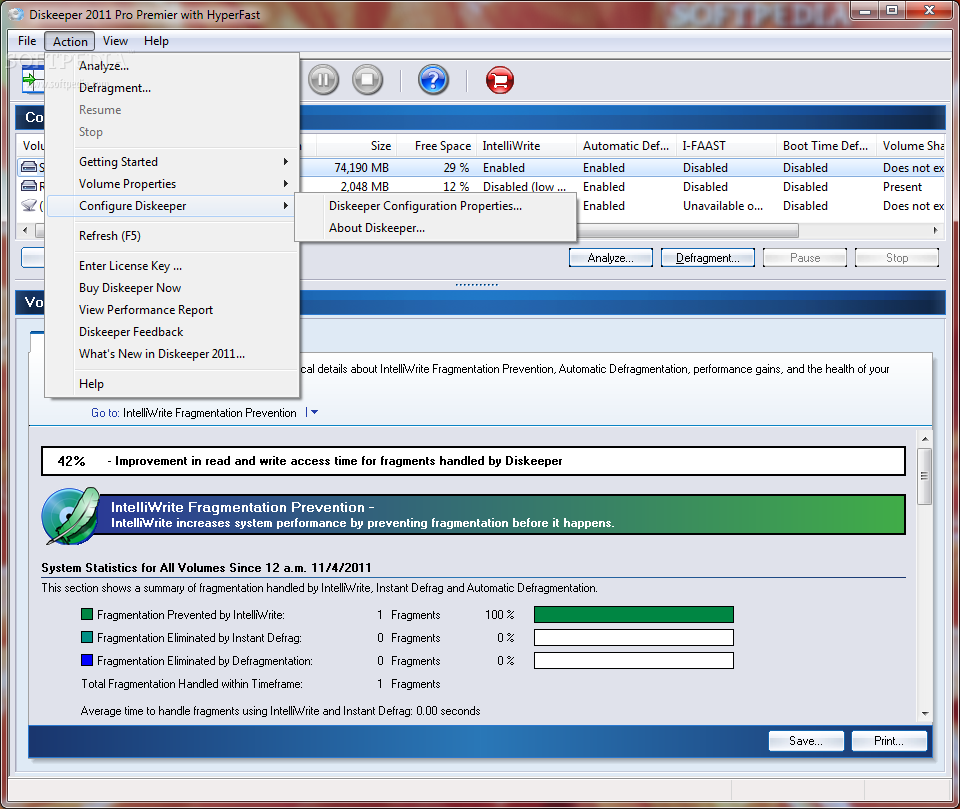This screenshot has width=960, height=809.
Task: Choose Defragment... from the Action menu
Action: [x=173, y=88]
